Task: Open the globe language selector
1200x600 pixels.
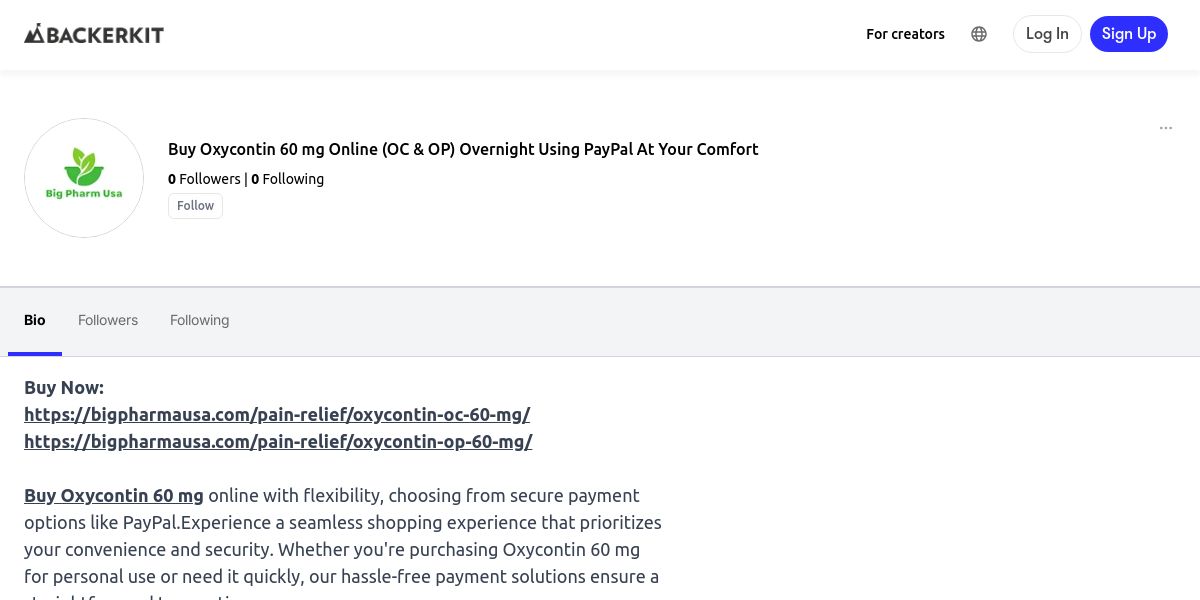Action: pos(979,34)
